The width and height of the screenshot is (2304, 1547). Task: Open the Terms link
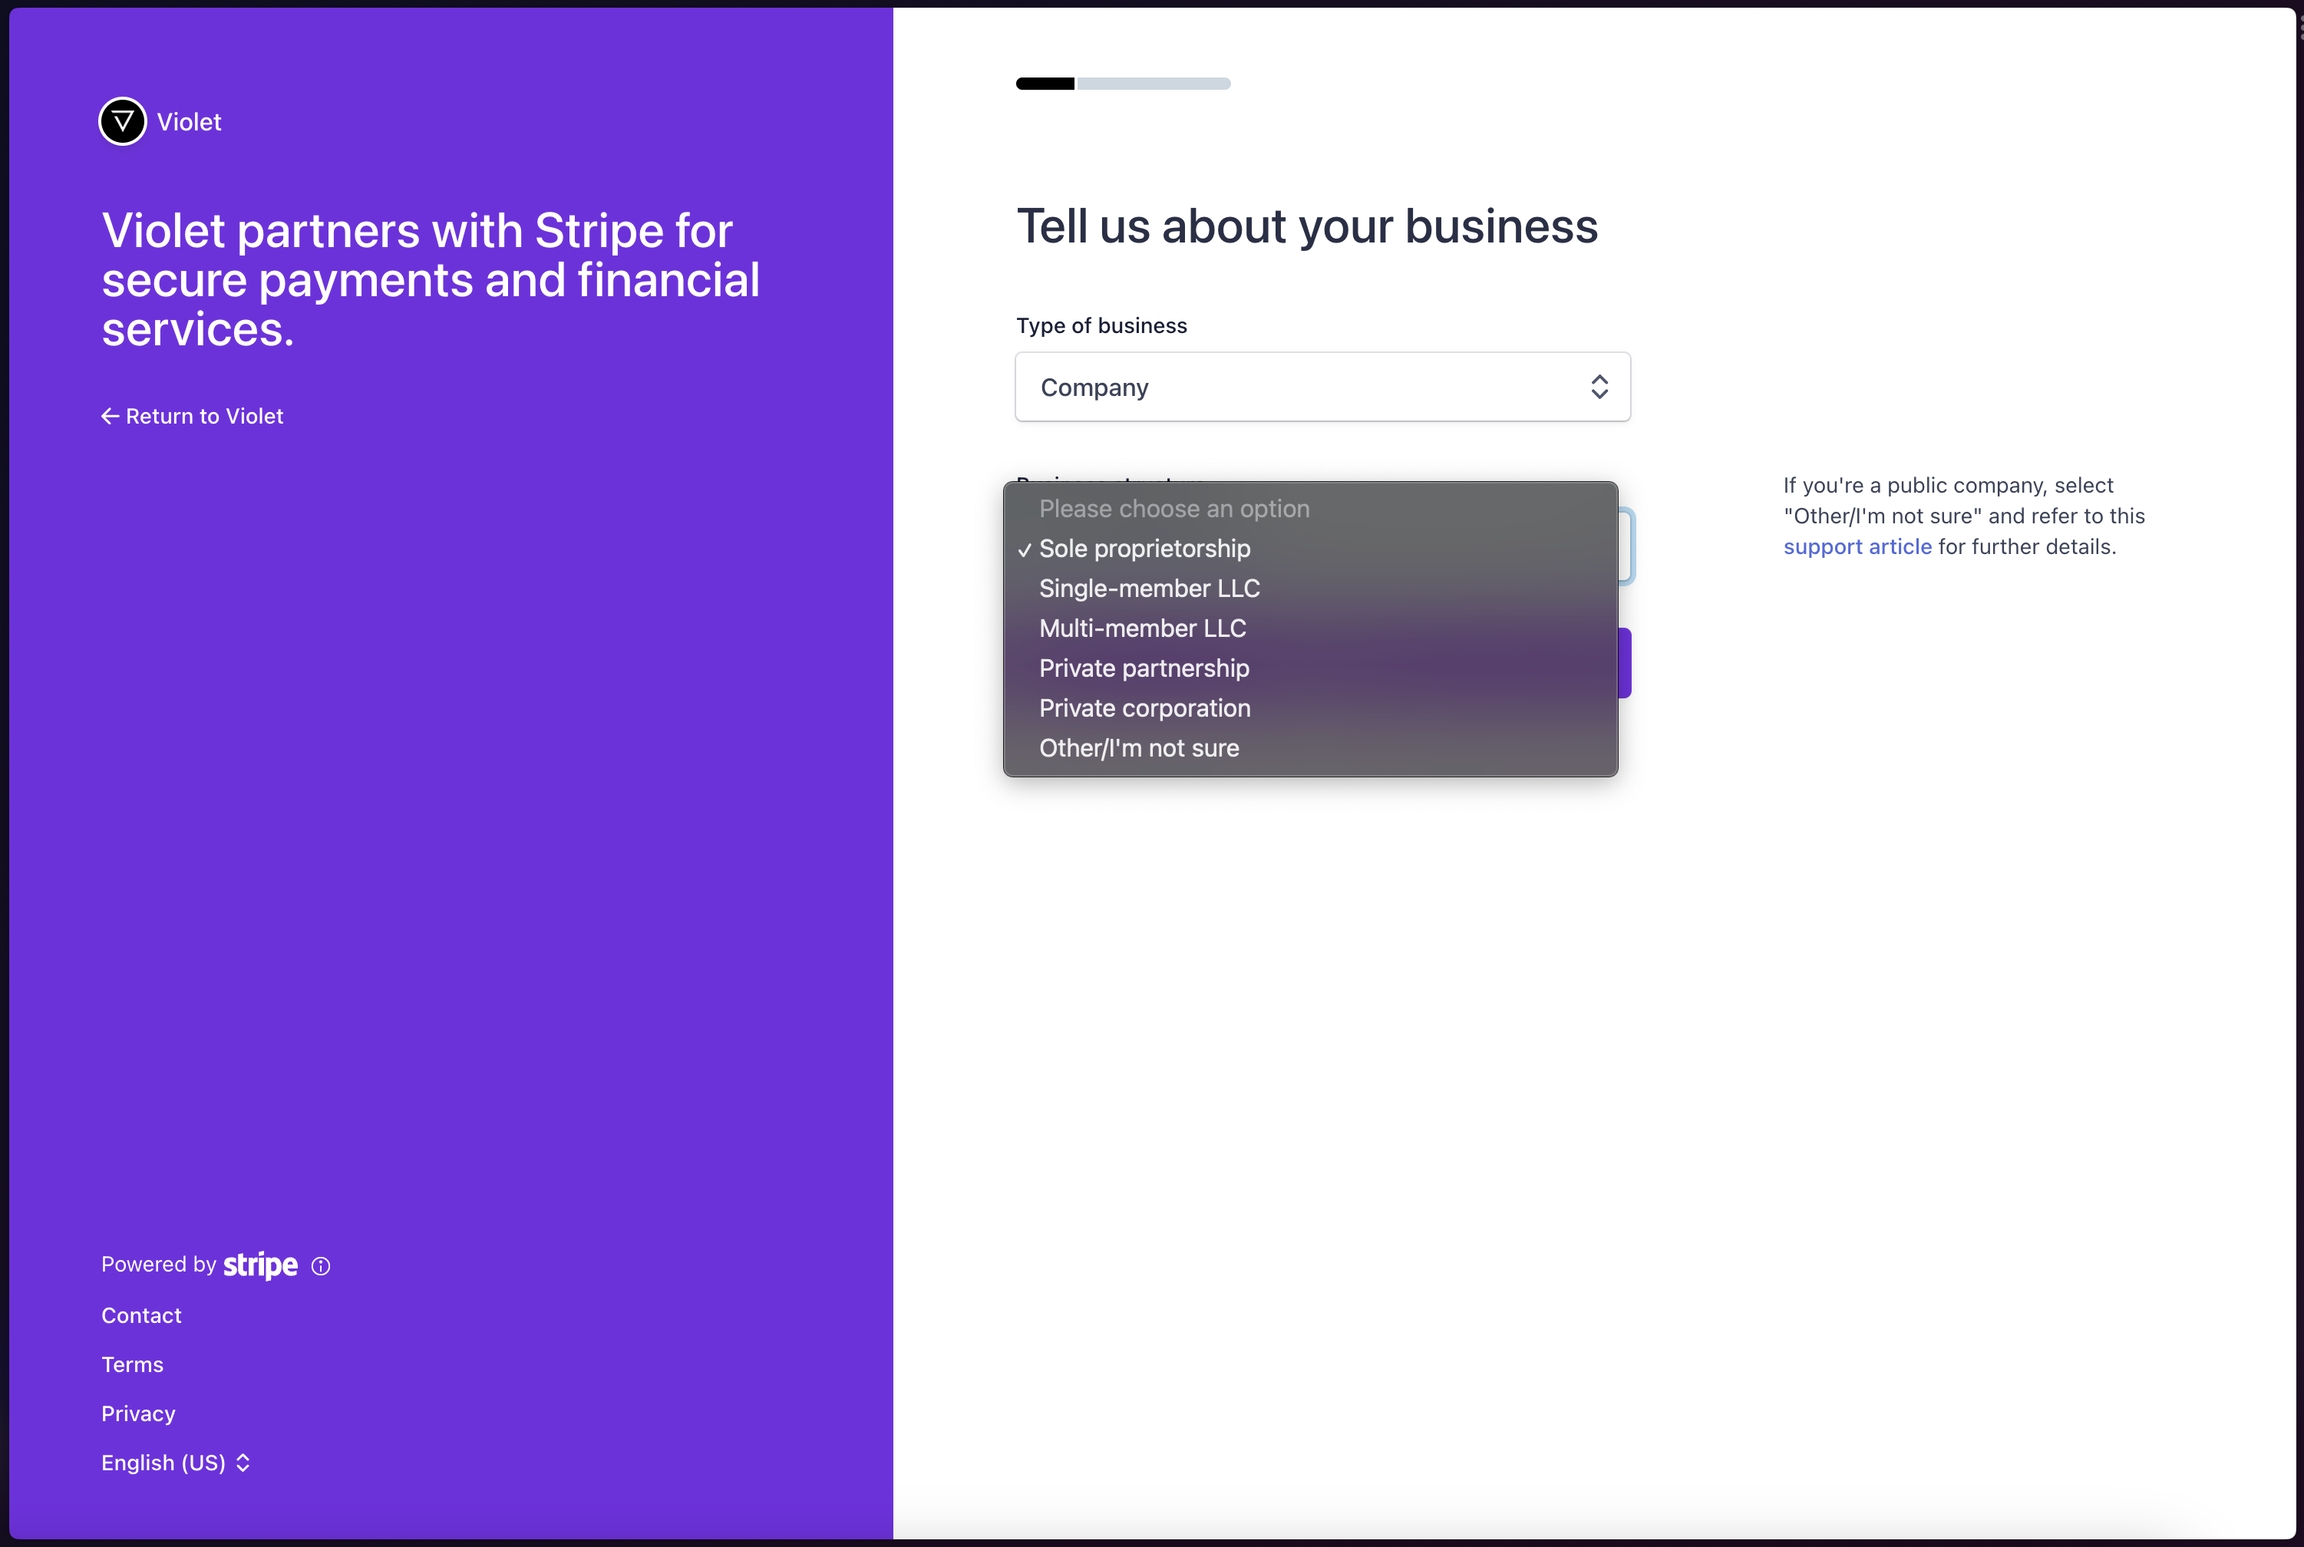(132, 1365)
